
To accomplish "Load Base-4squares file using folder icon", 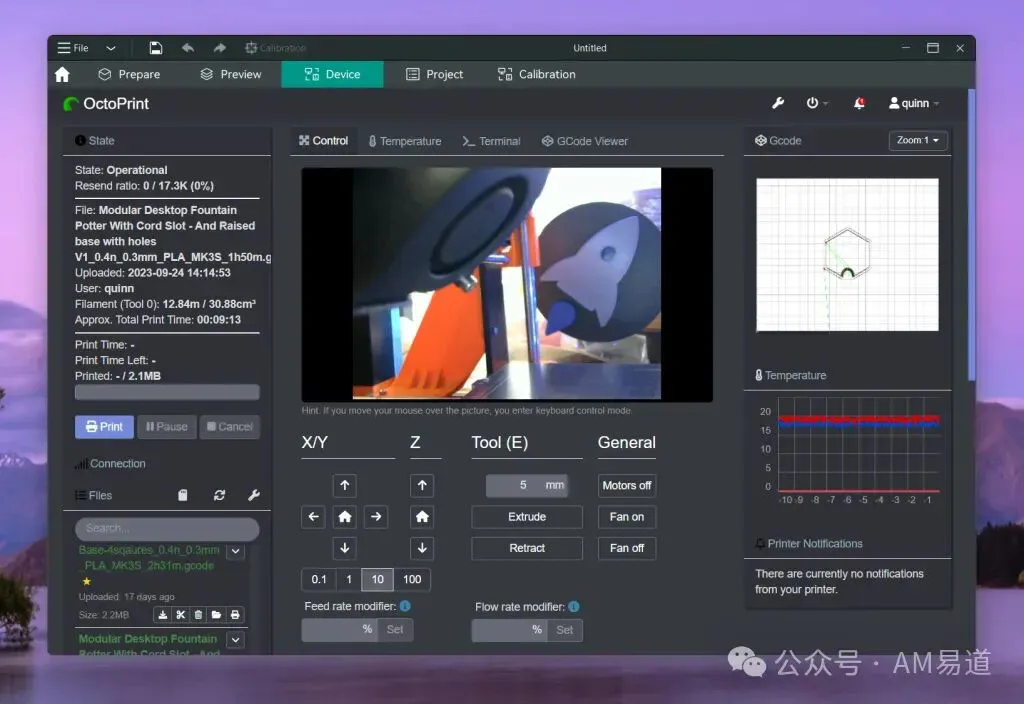I will coord(216,615).
